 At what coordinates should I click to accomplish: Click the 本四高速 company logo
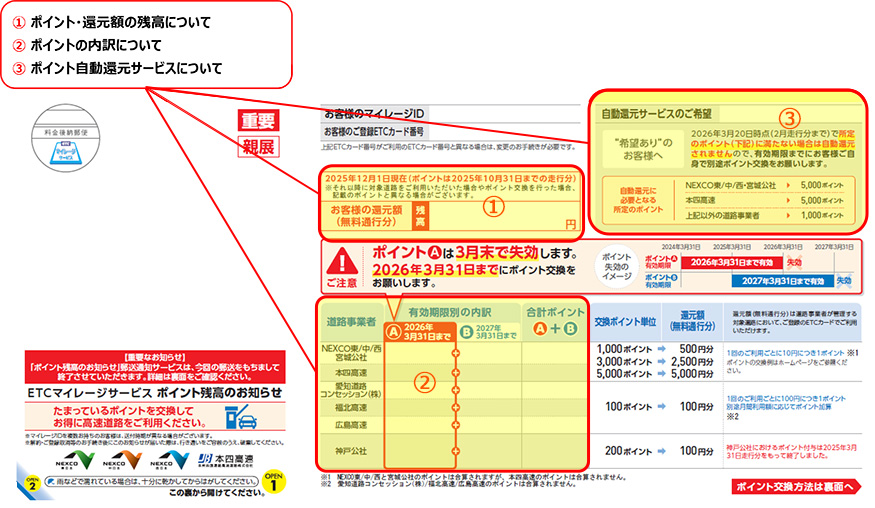tap(225, 459)
